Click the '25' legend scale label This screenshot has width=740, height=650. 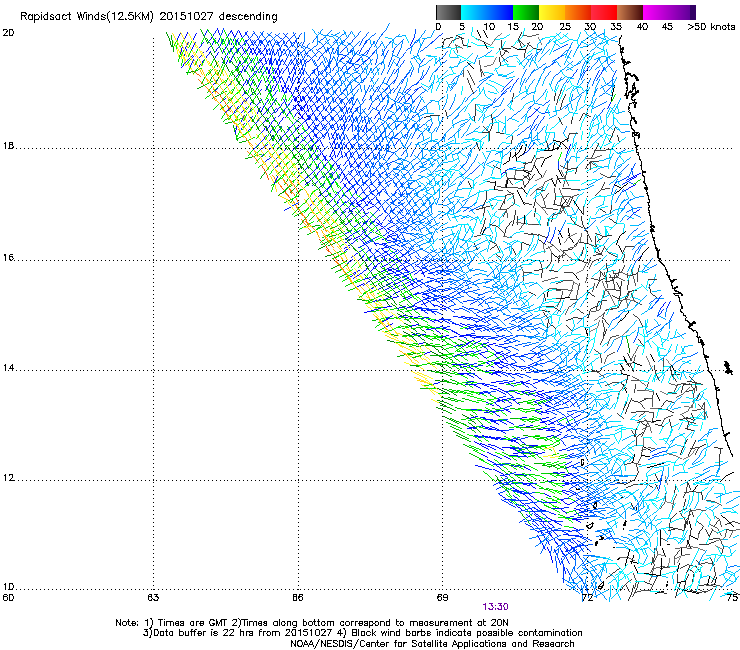(565, 26)
